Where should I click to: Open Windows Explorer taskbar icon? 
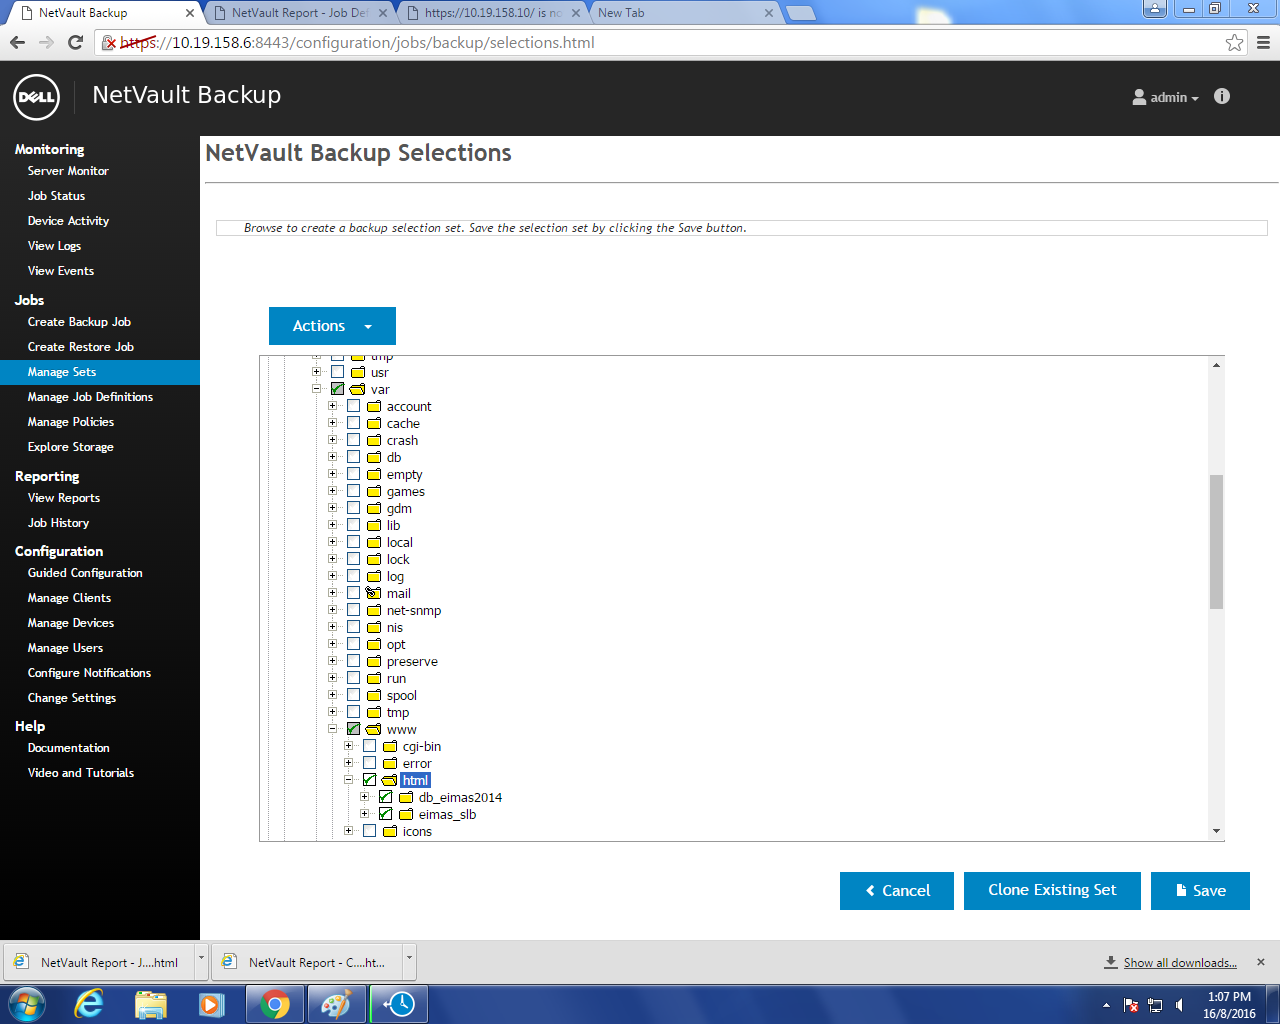pos(150,1004)
